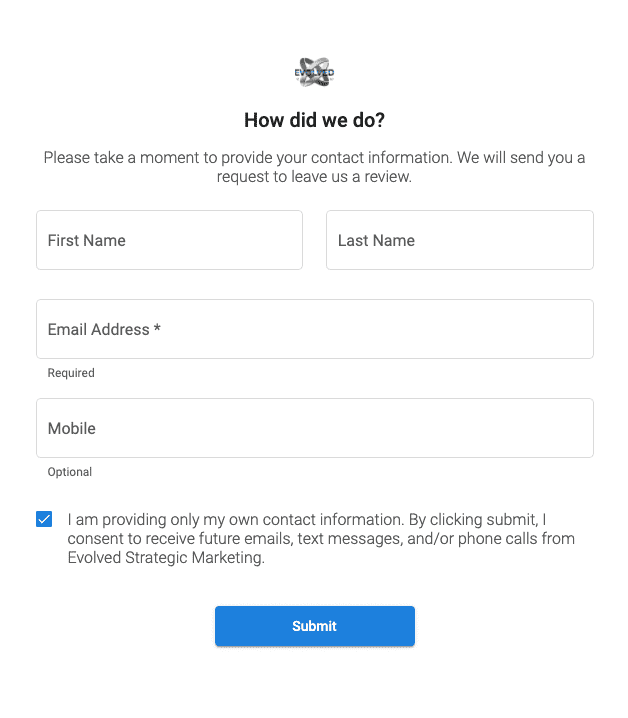Click the white checkmark icon in the consent box
Viewport: 628px width, 718px height.
(x=44, y=520)
